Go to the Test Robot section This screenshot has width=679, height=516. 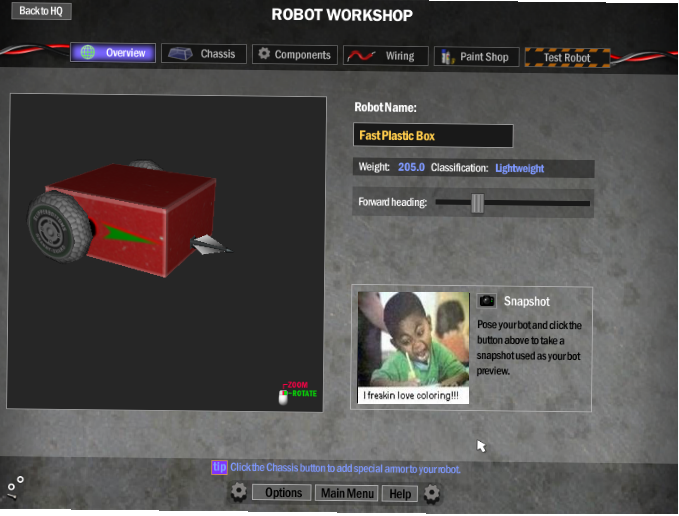click(566, 57)
